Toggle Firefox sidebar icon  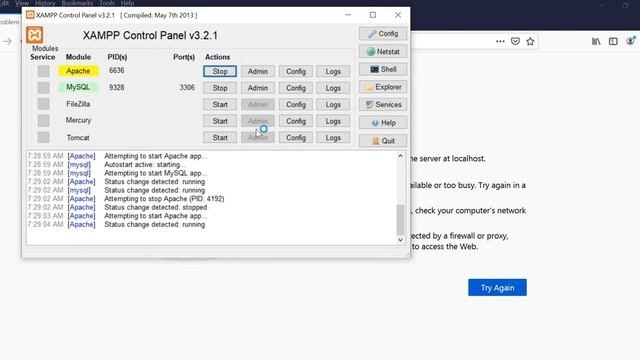613,41
